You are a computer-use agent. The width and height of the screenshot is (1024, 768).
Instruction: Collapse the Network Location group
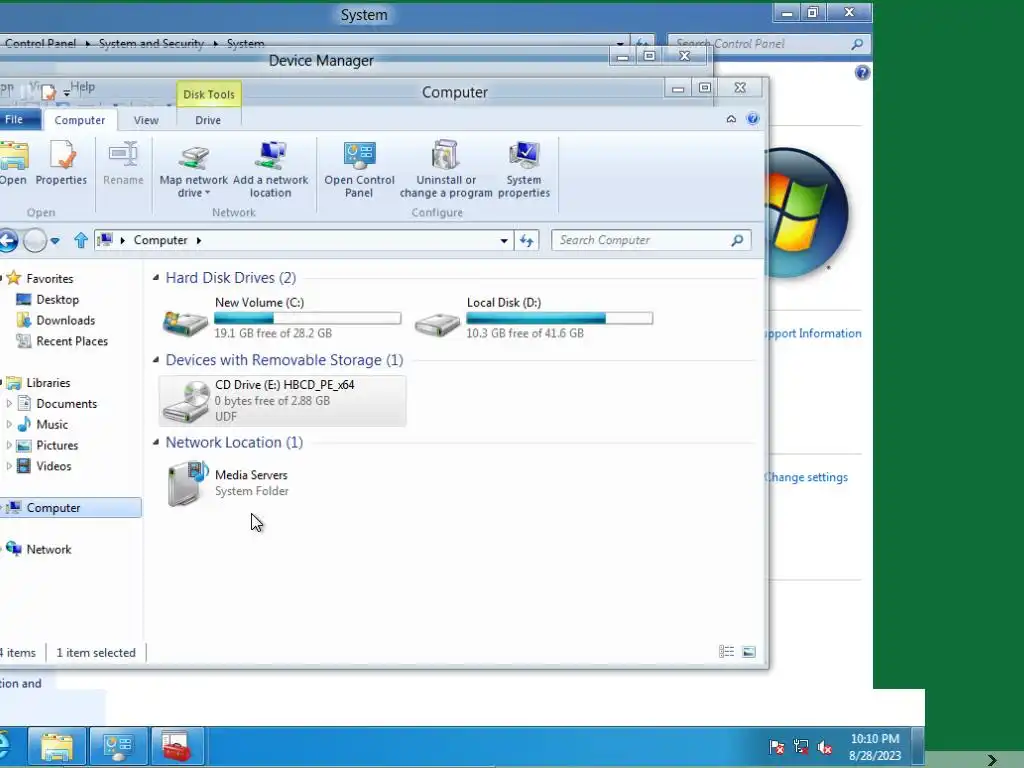pyautogui.click(x=155, y=442)
